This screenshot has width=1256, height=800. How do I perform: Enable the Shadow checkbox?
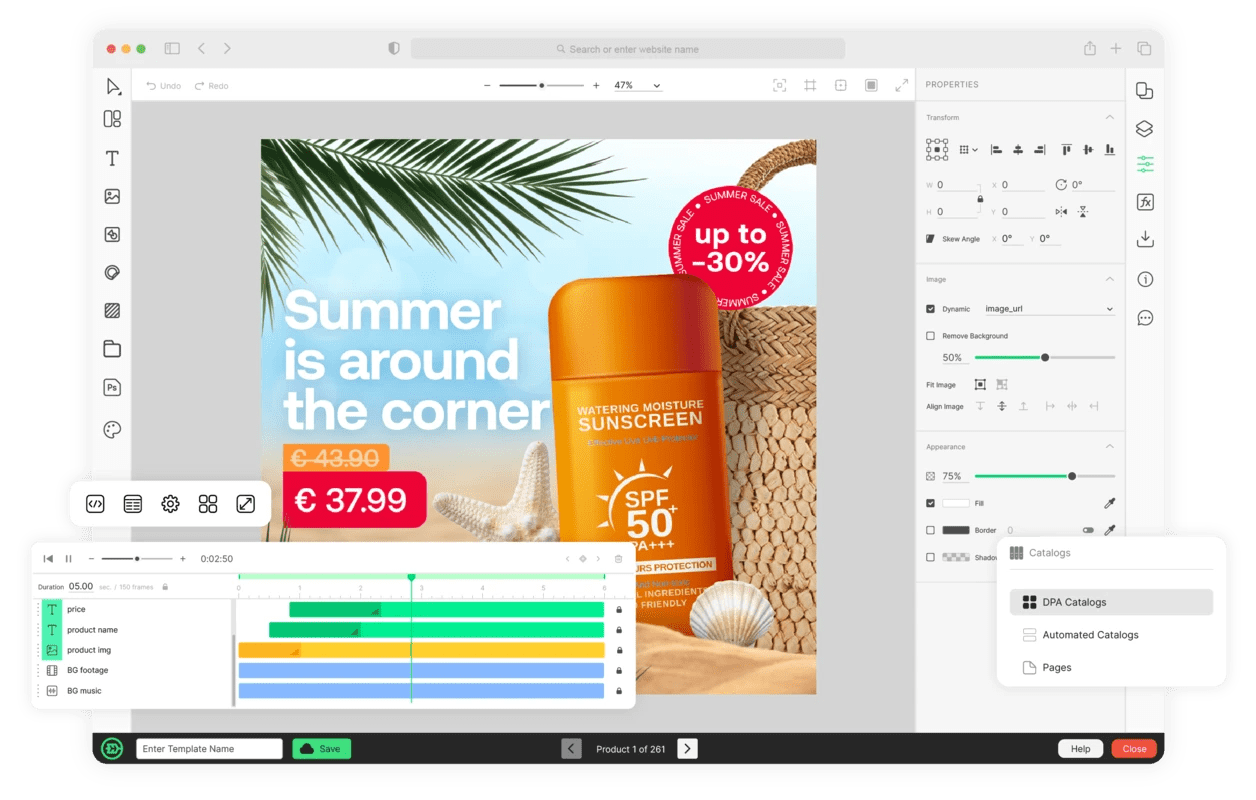pyautogui.click(x=931, y=557)
